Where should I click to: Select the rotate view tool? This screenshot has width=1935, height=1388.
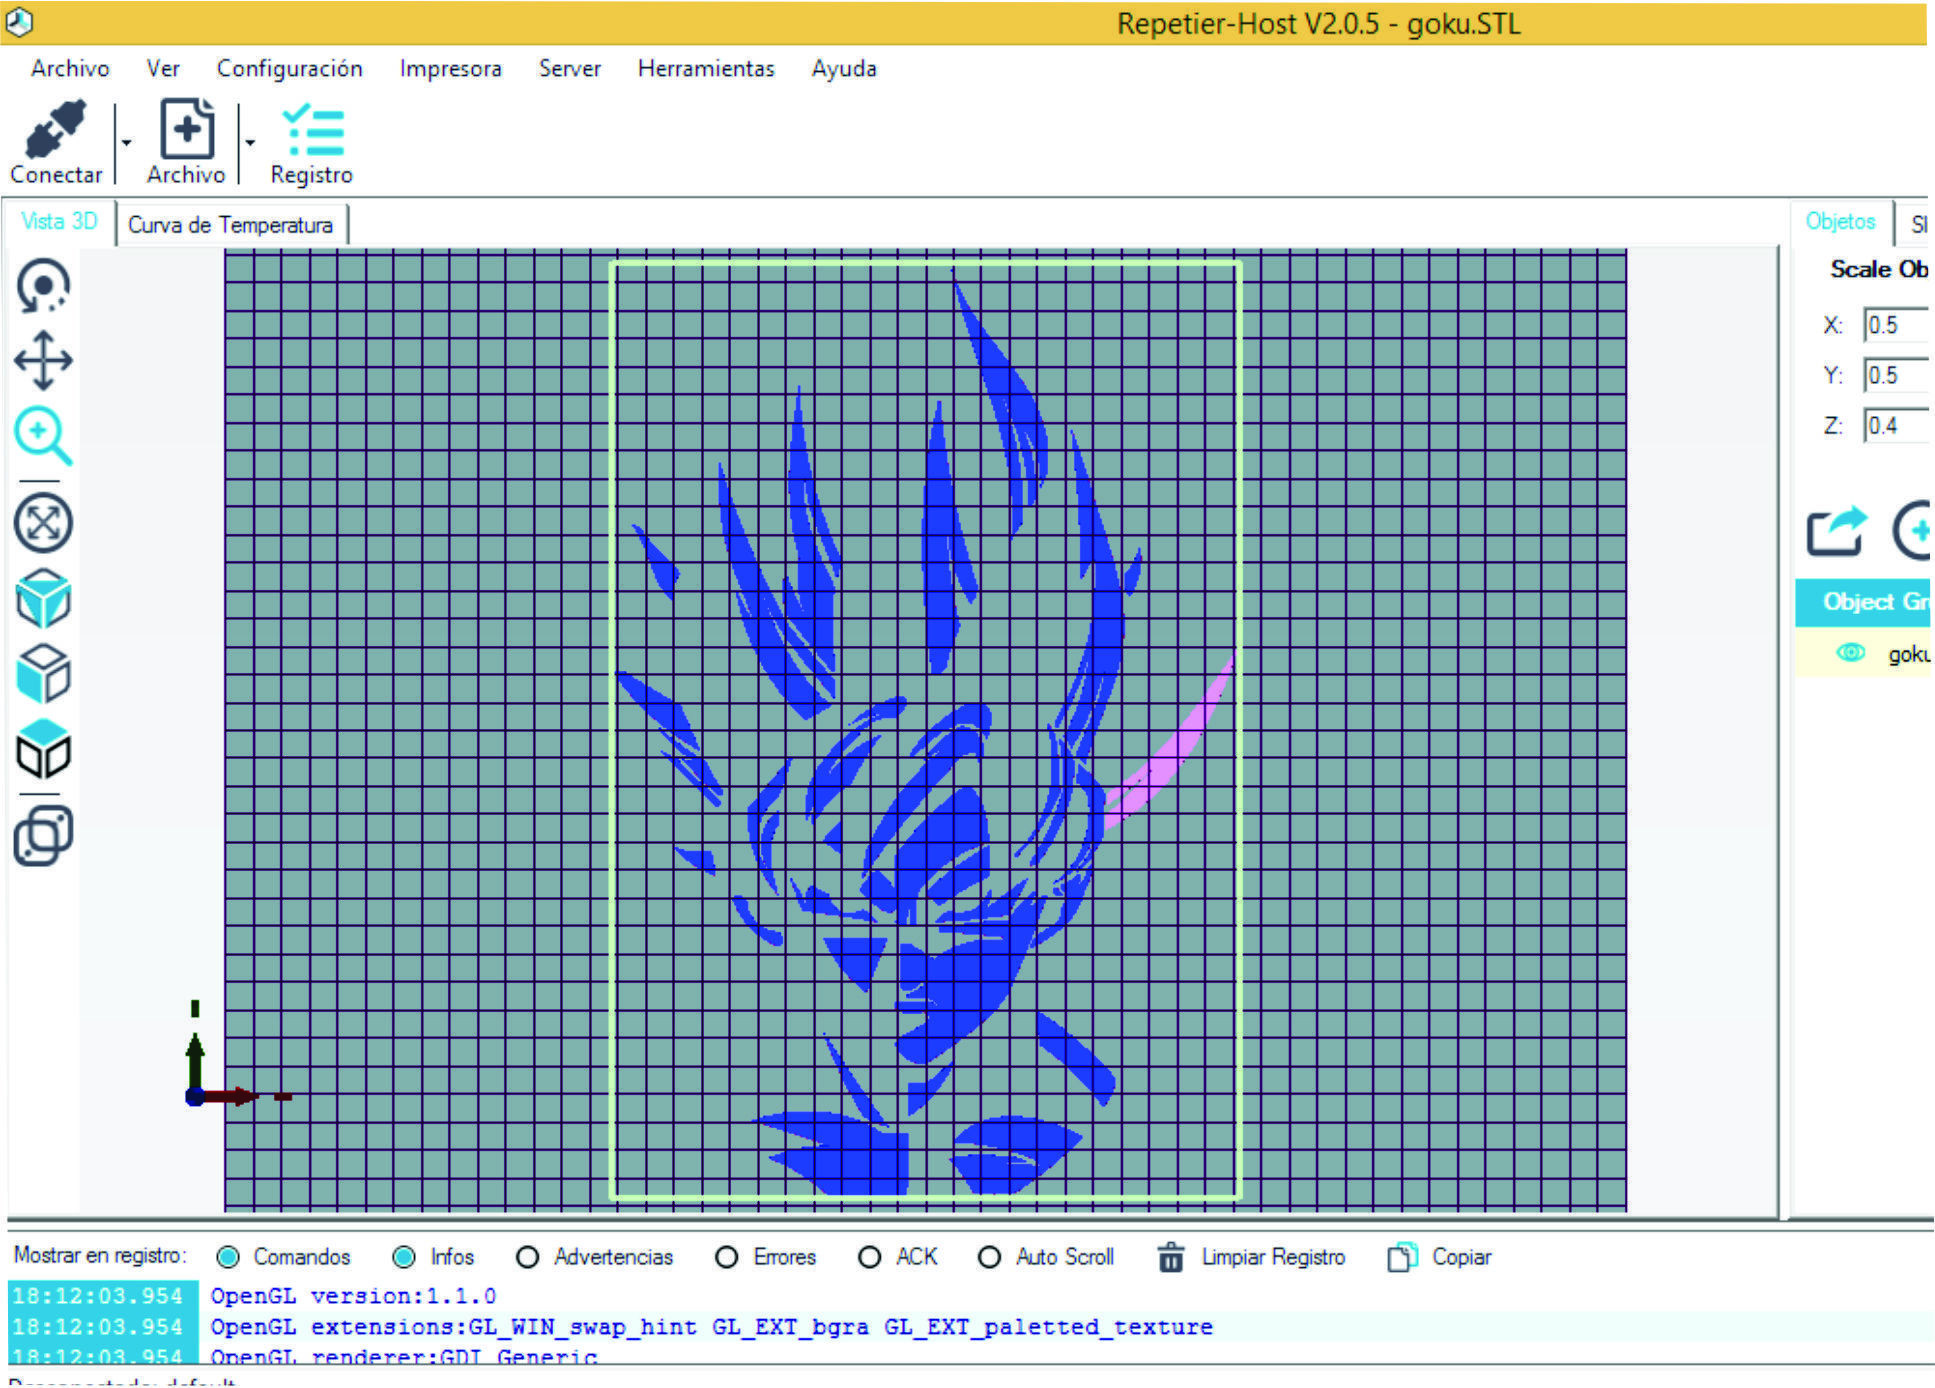43,287
